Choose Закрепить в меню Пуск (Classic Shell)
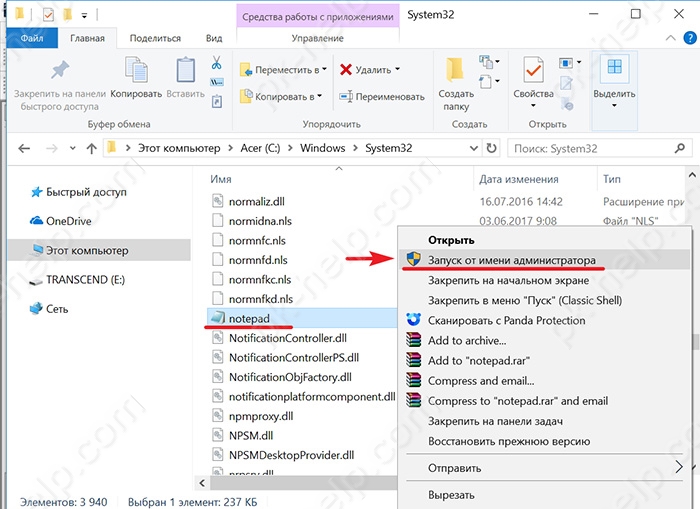 pos(544,300)
